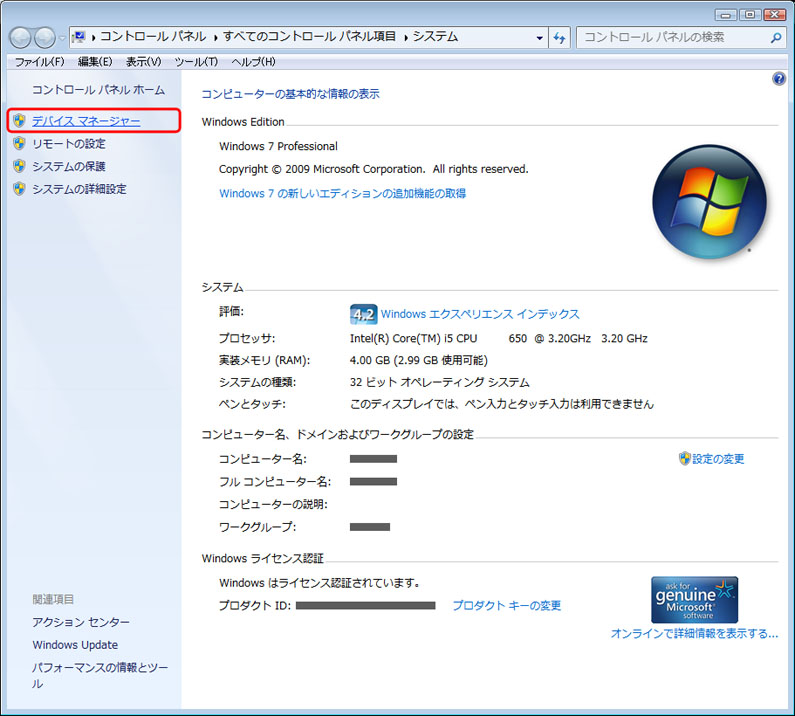Open the address bar history dropdown arrow
Viewport: 795px width, 716px height.
coord(539,38)
